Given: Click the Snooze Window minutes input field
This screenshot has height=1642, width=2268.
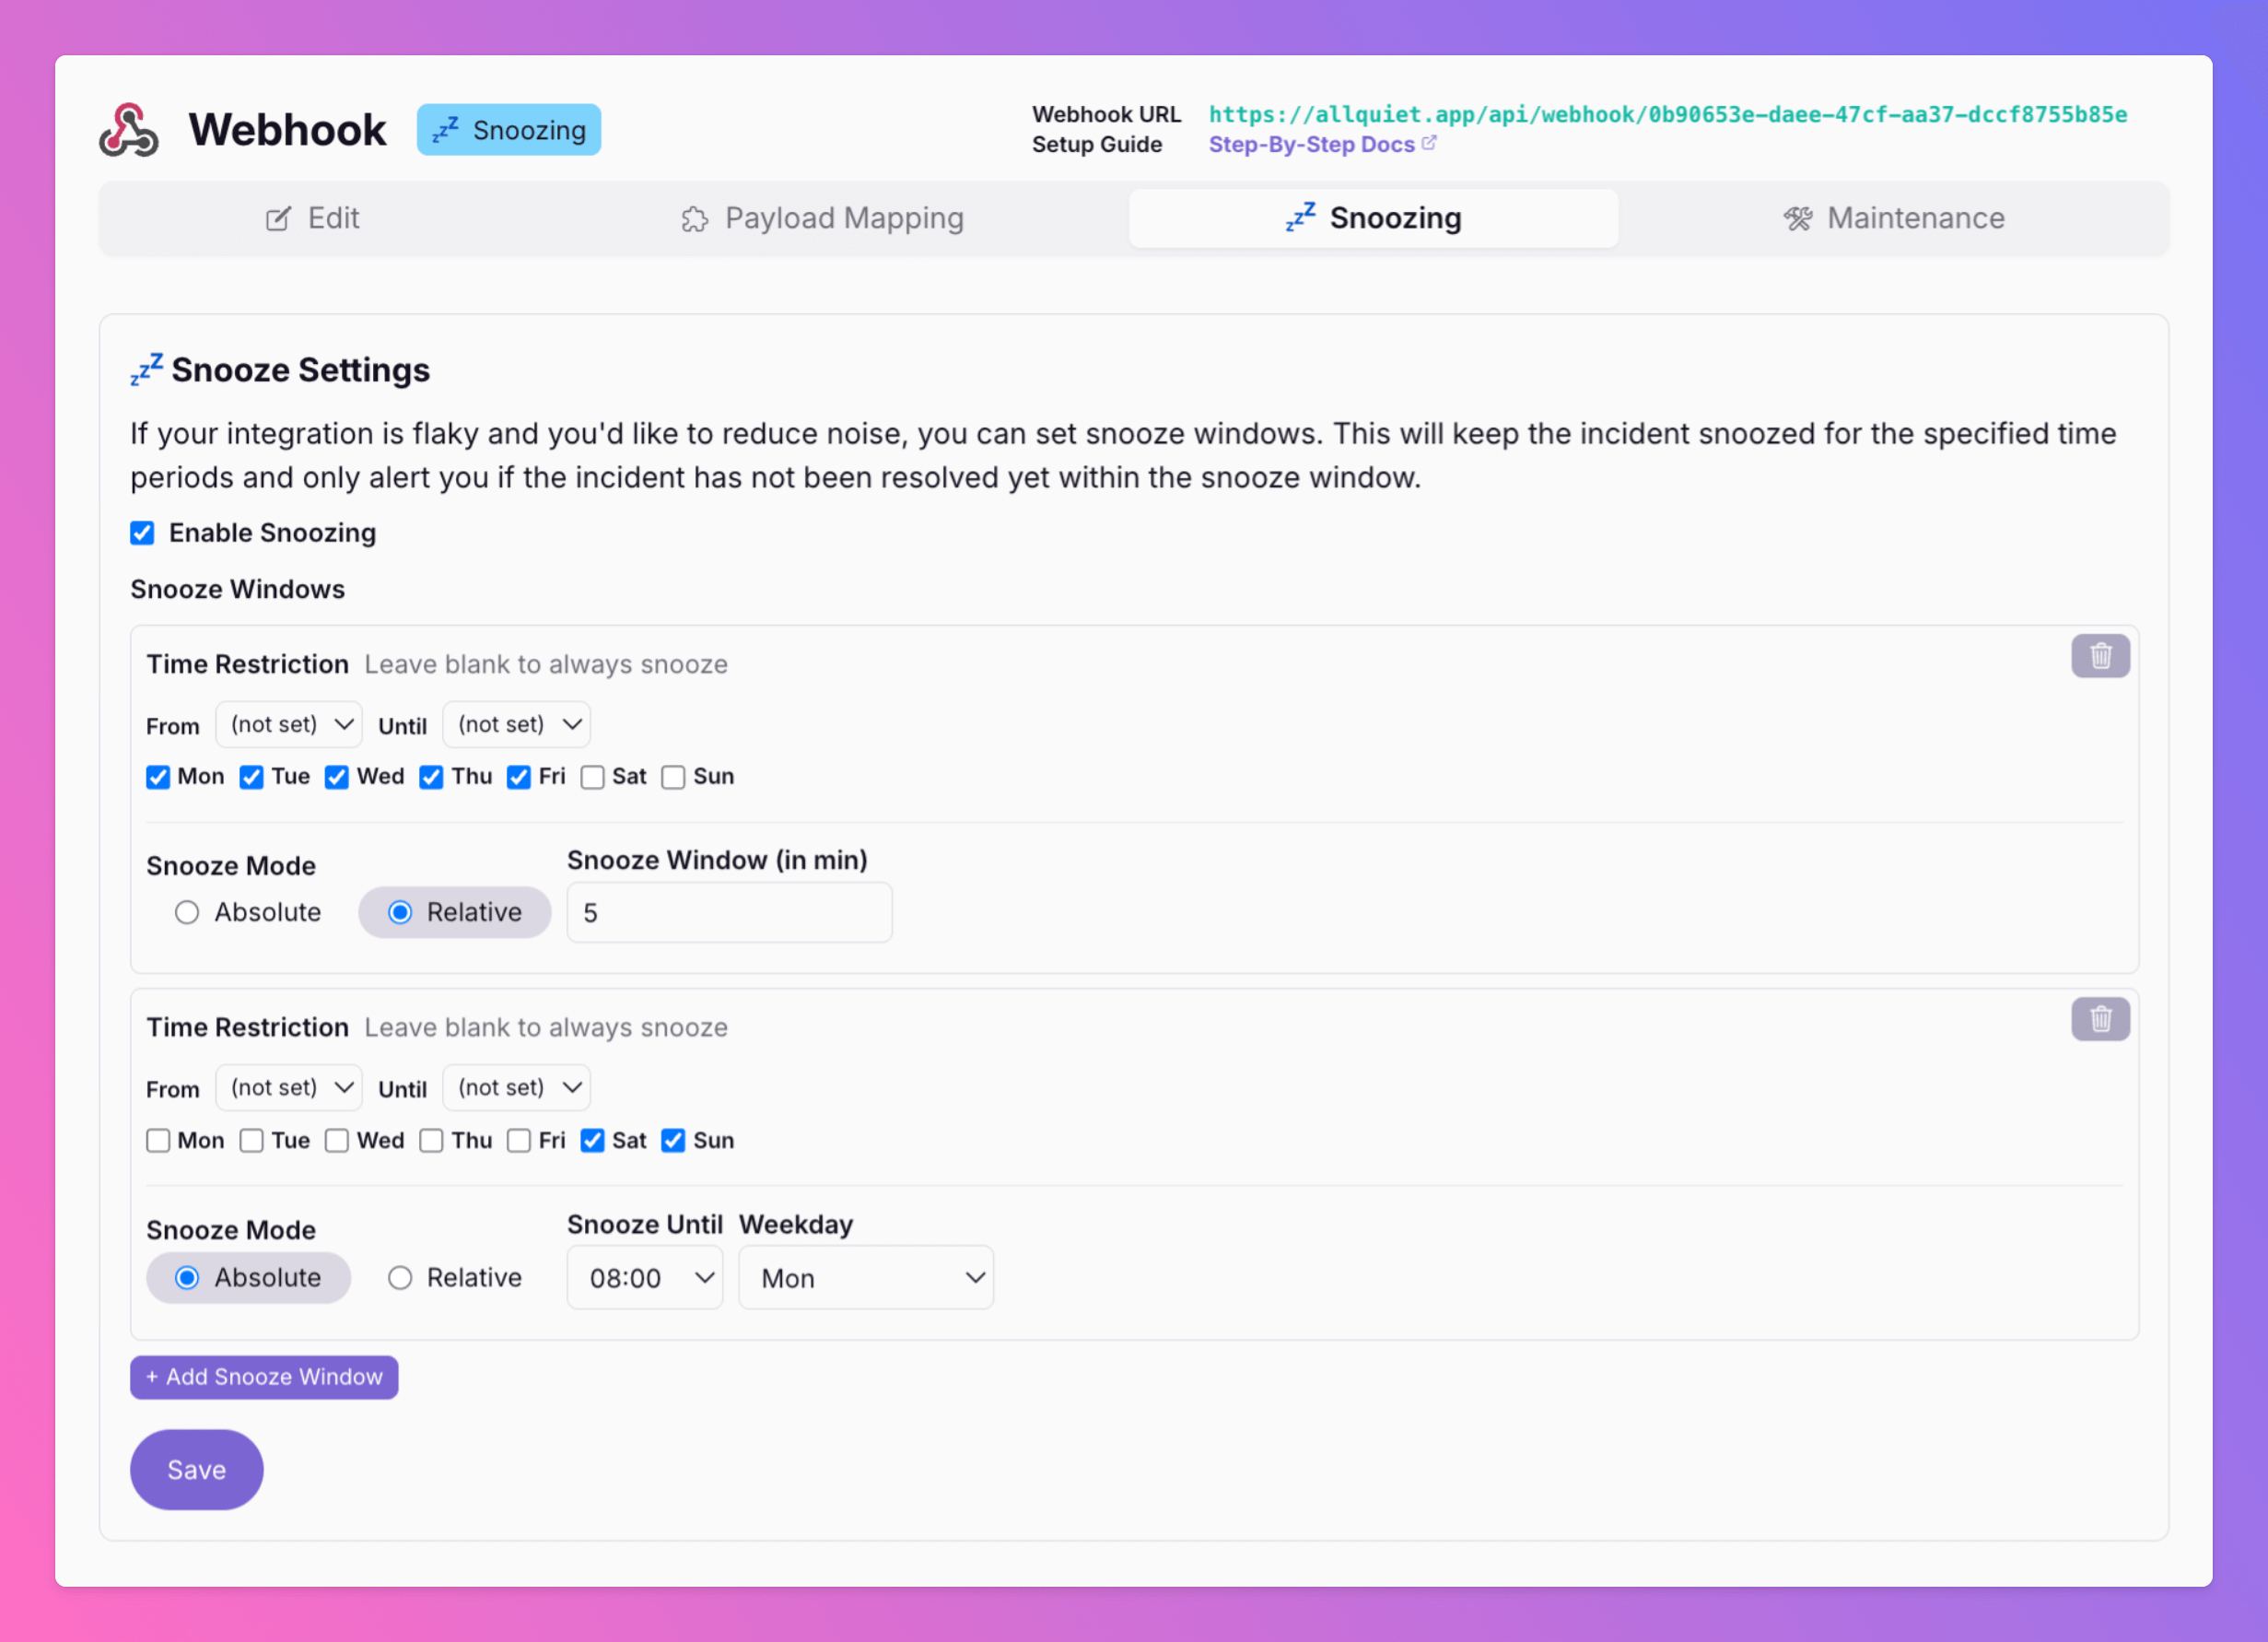Looking at the screenshot, I should [729, 912].
